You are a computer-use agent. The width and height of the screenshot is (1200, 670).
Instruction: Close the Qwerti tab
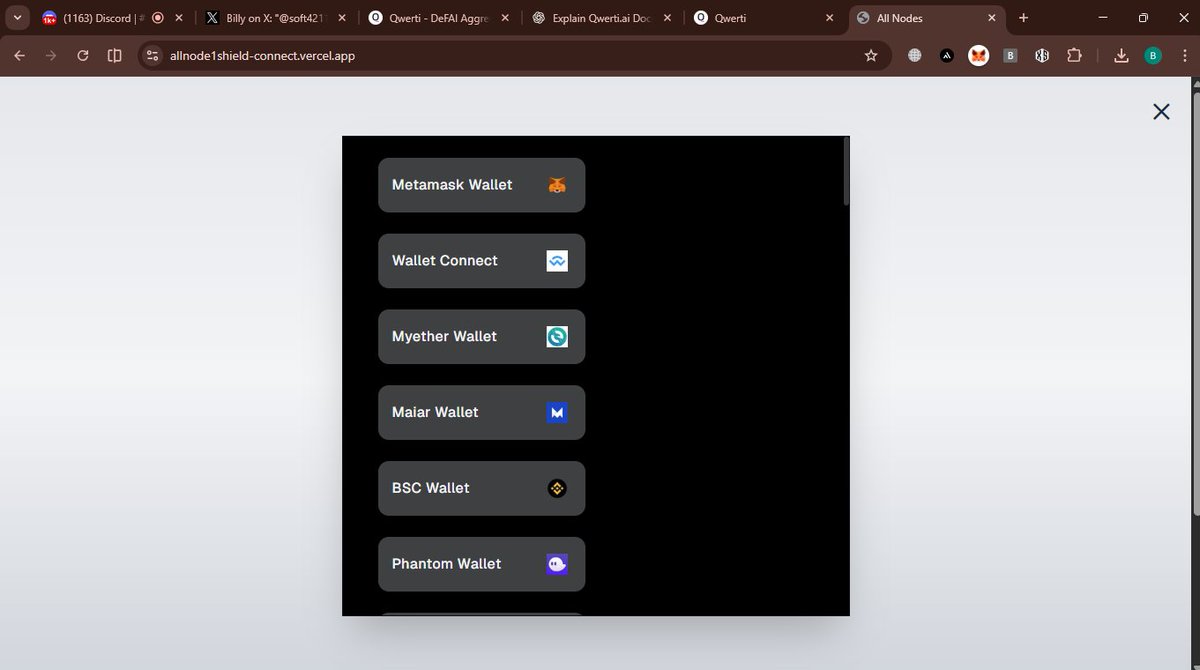click(829, 18)
